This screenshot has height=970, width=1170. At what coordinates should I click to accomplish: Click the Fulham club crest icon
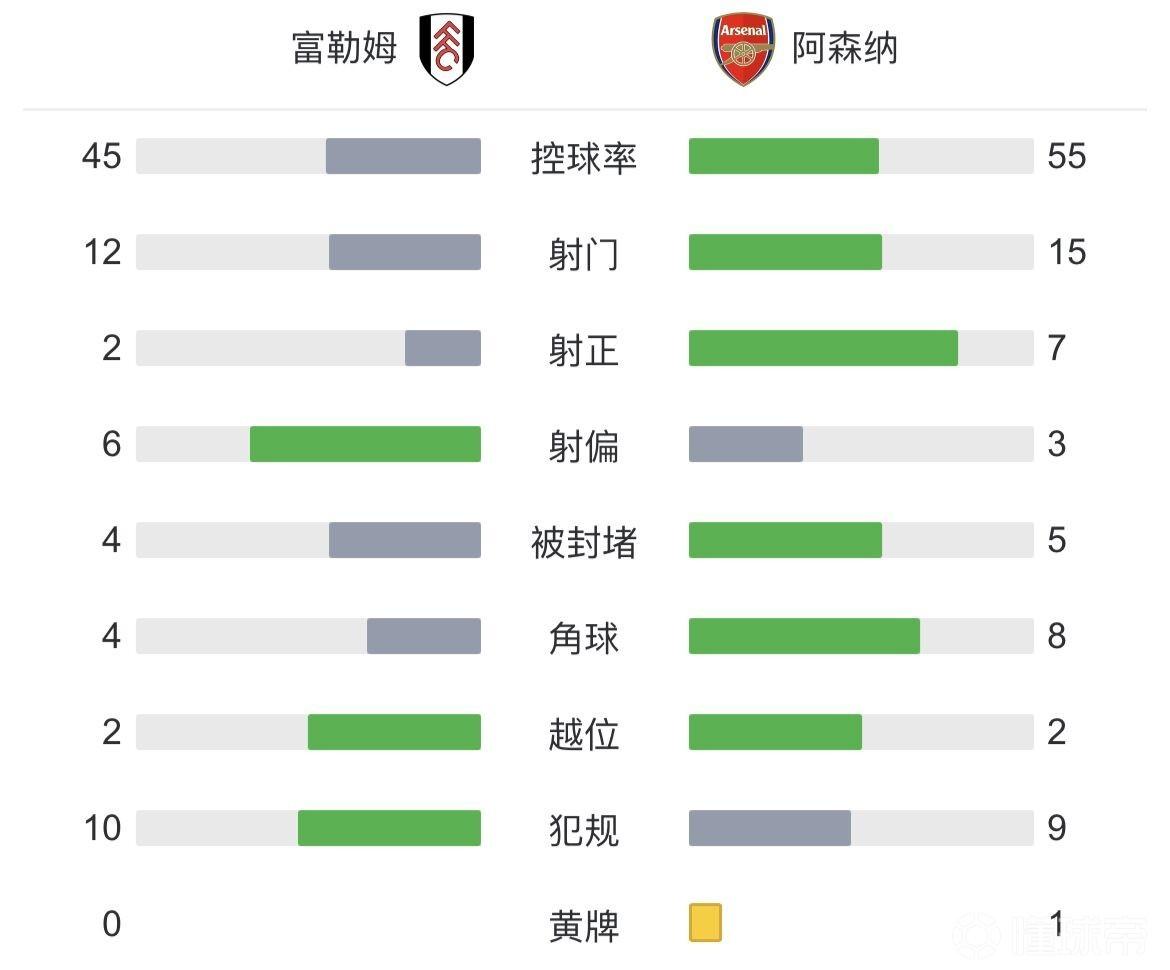pyautogui.click(x=446, y=48)
